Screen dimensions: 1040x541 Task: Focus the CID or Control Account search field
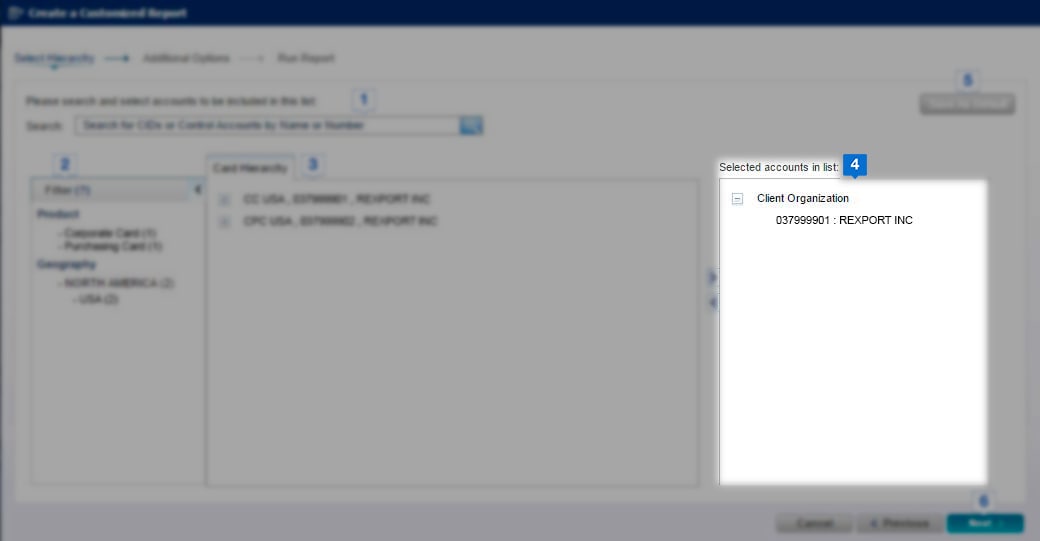pos(267,125)
